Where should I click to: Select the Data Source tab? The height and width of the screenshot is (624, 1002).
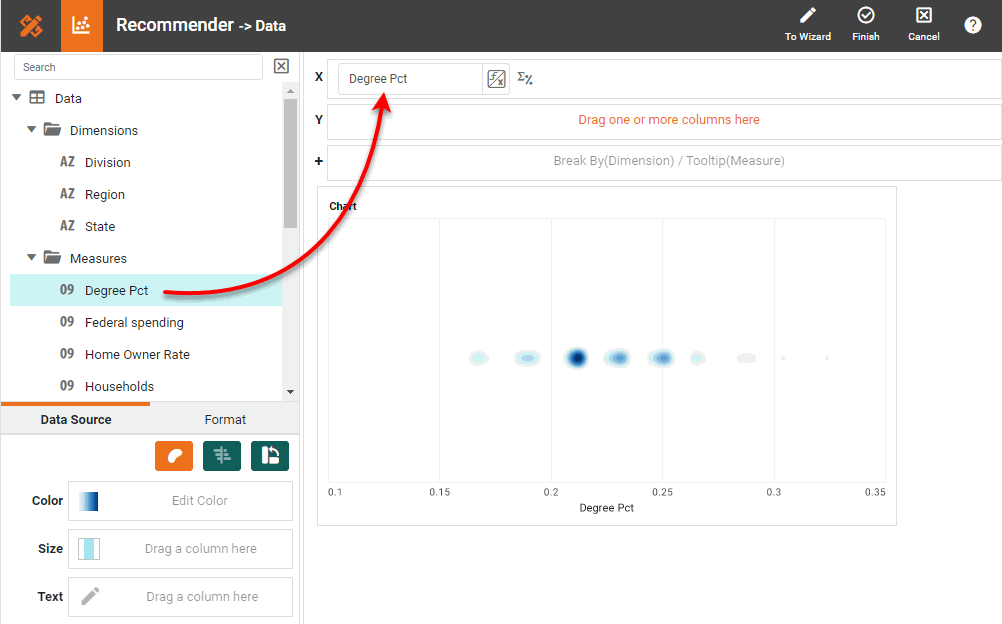coord(76,420)
